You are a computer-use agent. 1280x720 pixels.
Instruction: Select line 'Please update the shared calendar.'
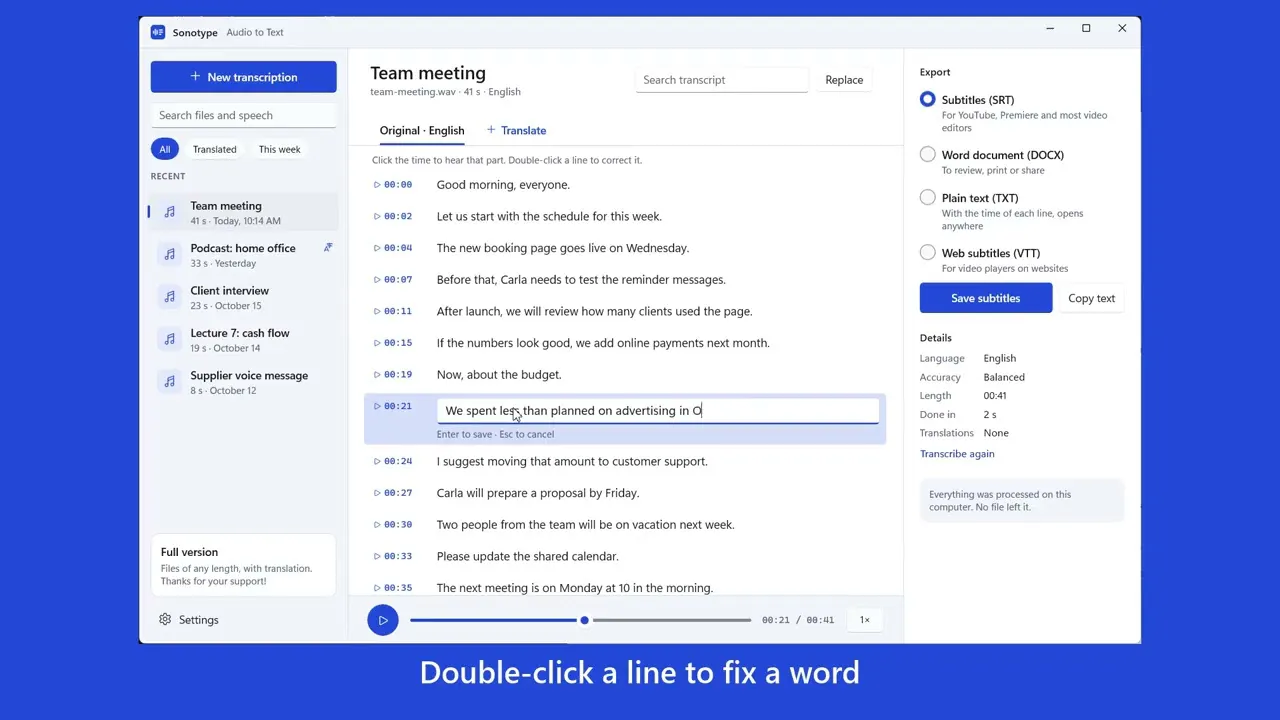pos(528,556)
